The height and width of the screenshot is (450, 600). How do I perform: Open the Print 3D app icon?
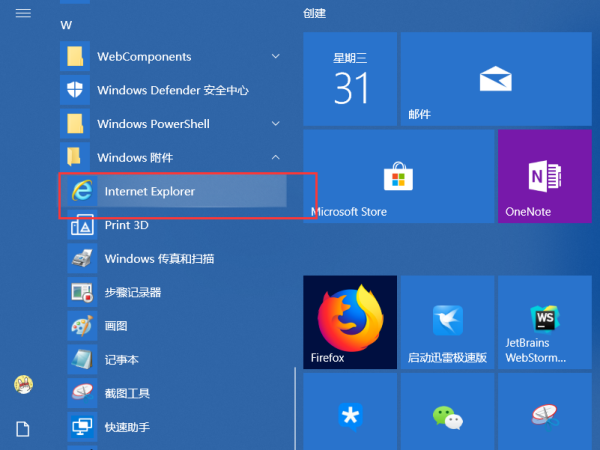[82, 225]
